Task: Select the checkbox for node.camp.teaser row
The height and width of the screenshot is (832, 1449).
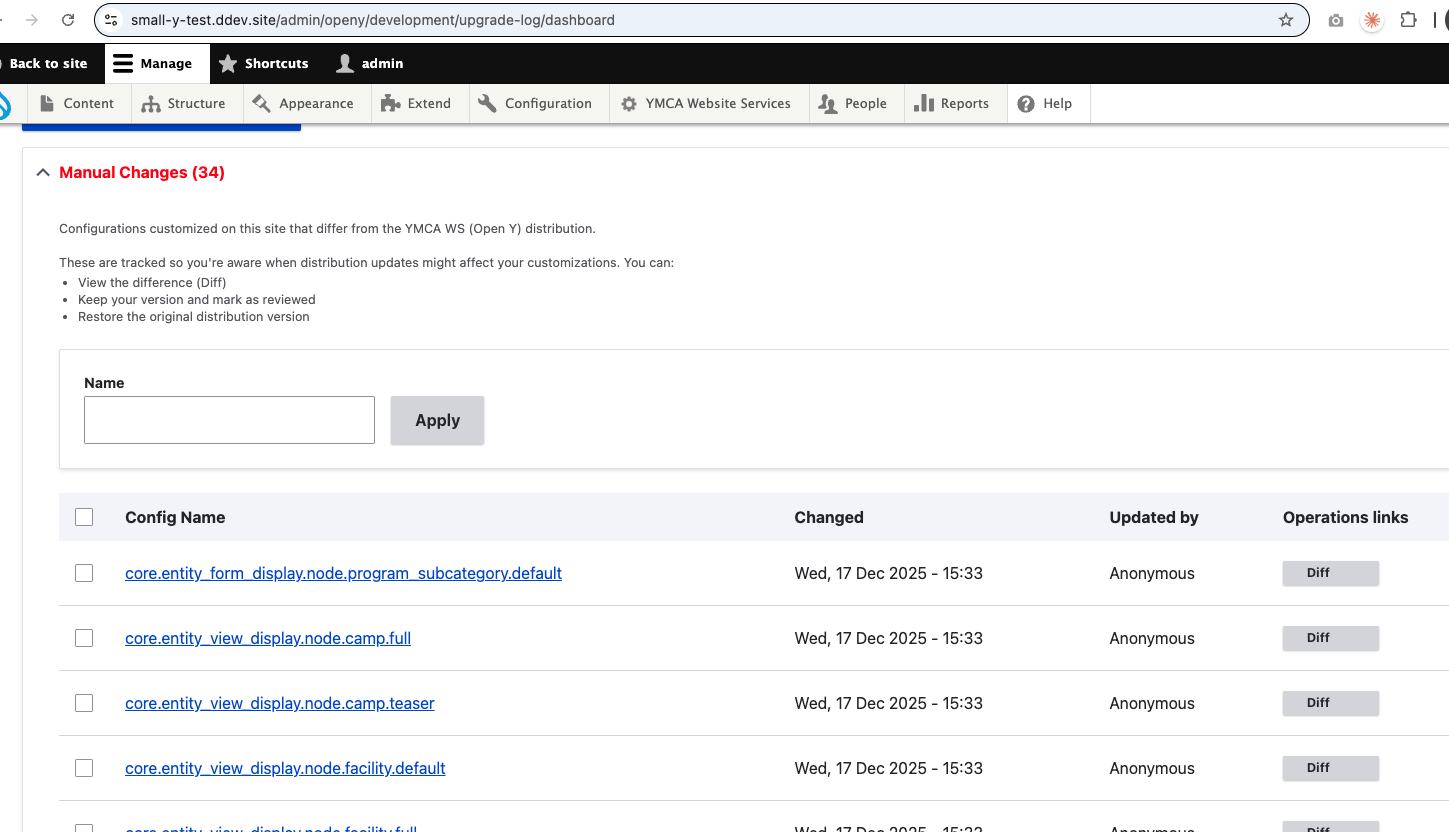Action: pos(84,703)
